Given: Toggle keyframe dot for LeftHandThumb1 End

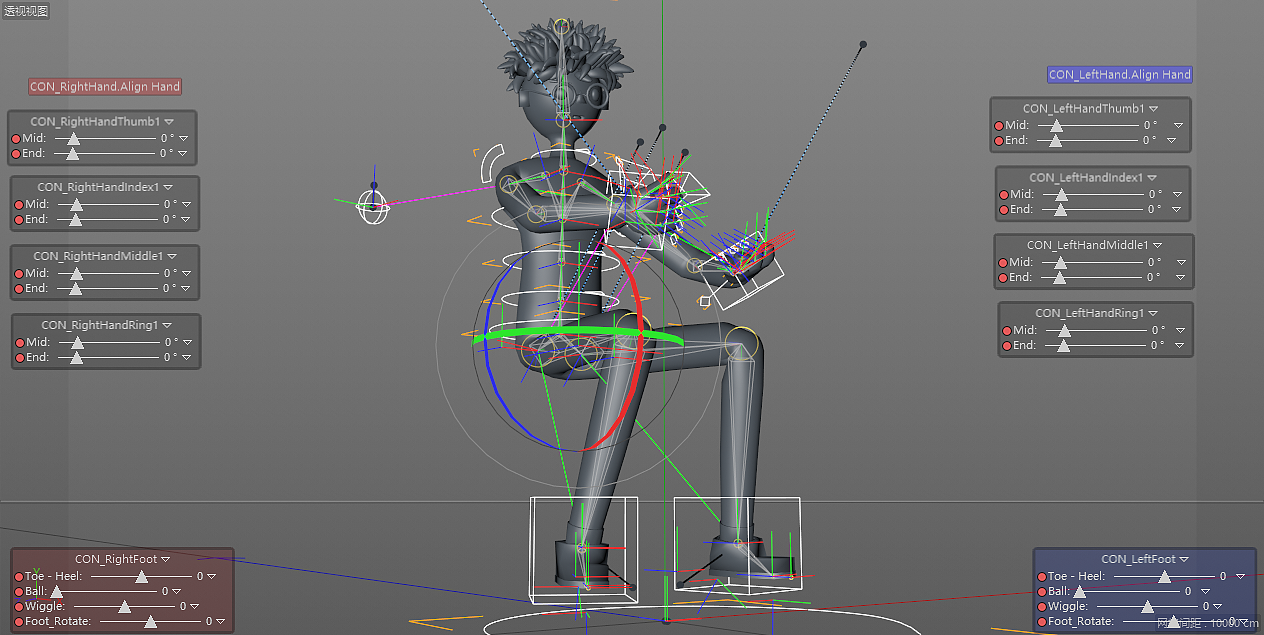Looking at the screenshot, I should (999, 141).
